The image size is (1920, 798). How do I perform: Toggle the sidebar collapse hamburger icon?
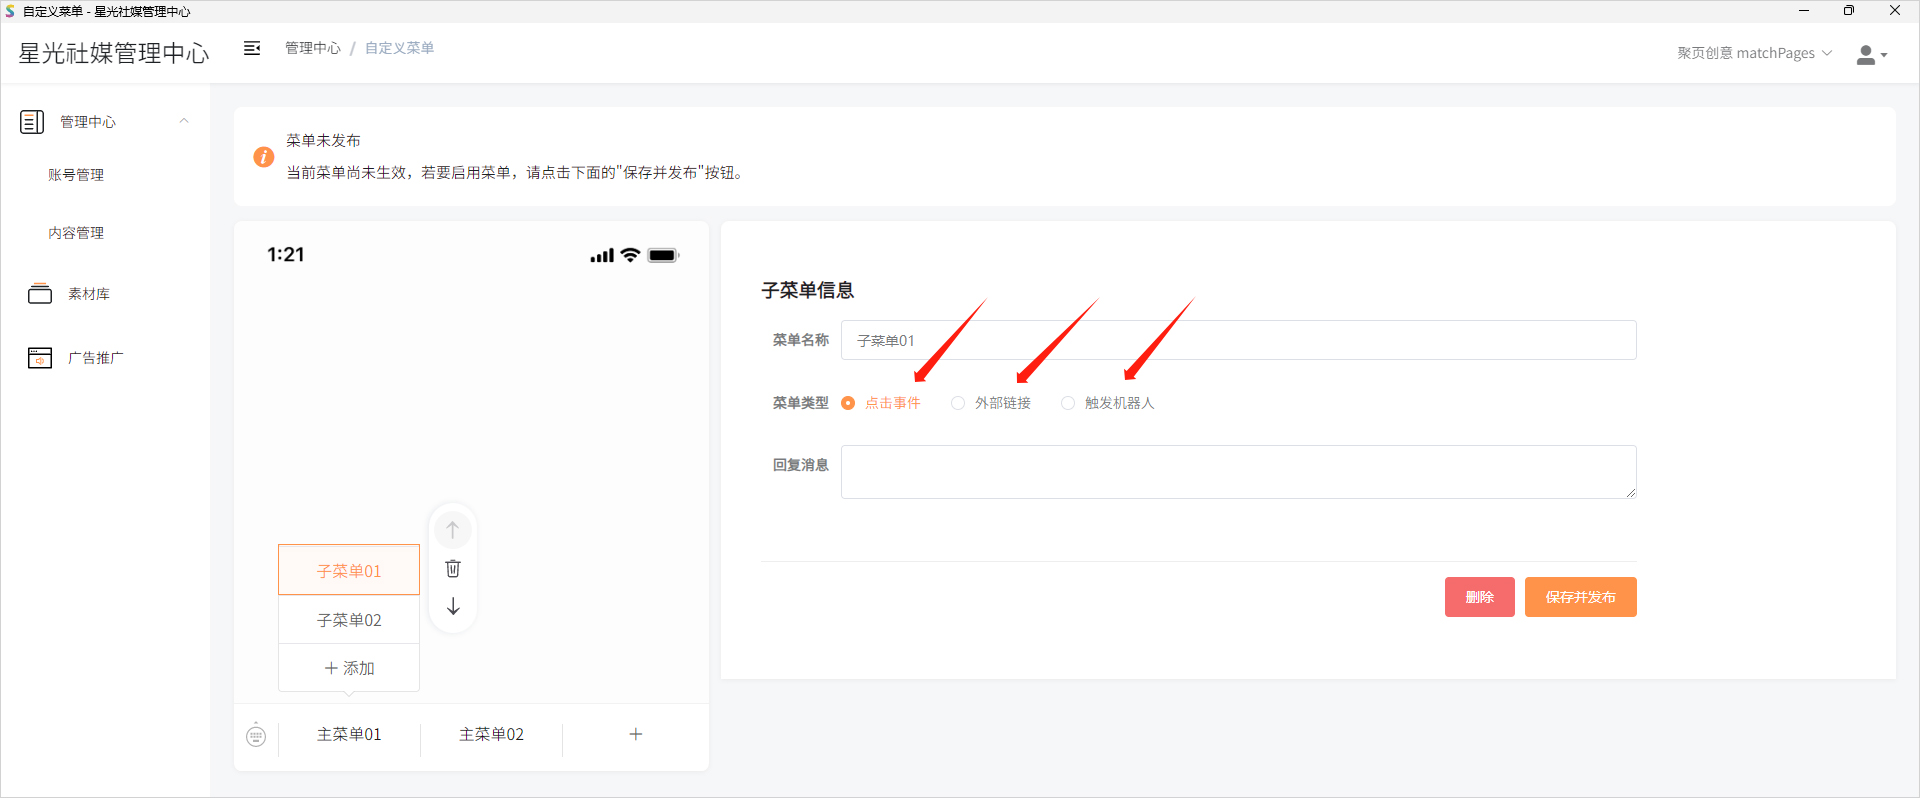252,48
